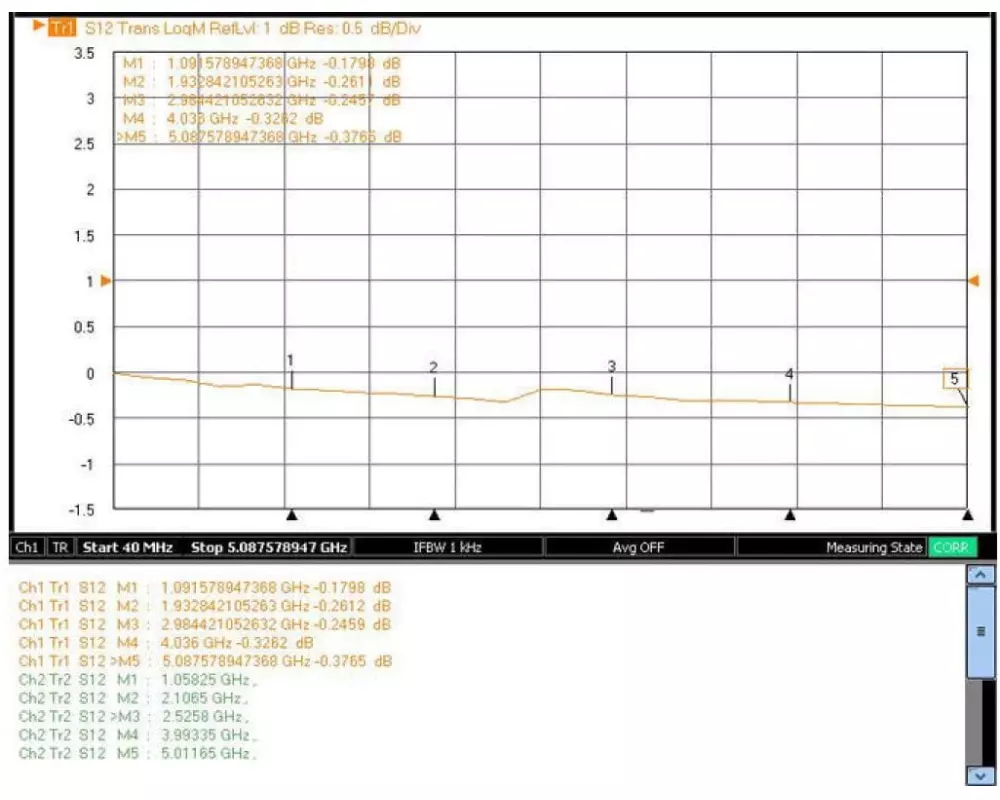Click the marker 4 triangle on frequency axis
Screen dimensions: 1000x800
(x=790, y=515)
